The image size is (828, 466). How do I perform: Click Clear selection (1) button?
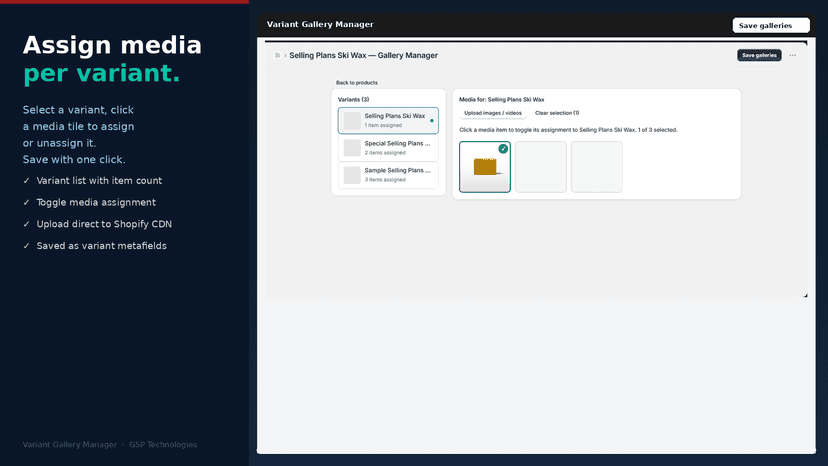[557, 113]
